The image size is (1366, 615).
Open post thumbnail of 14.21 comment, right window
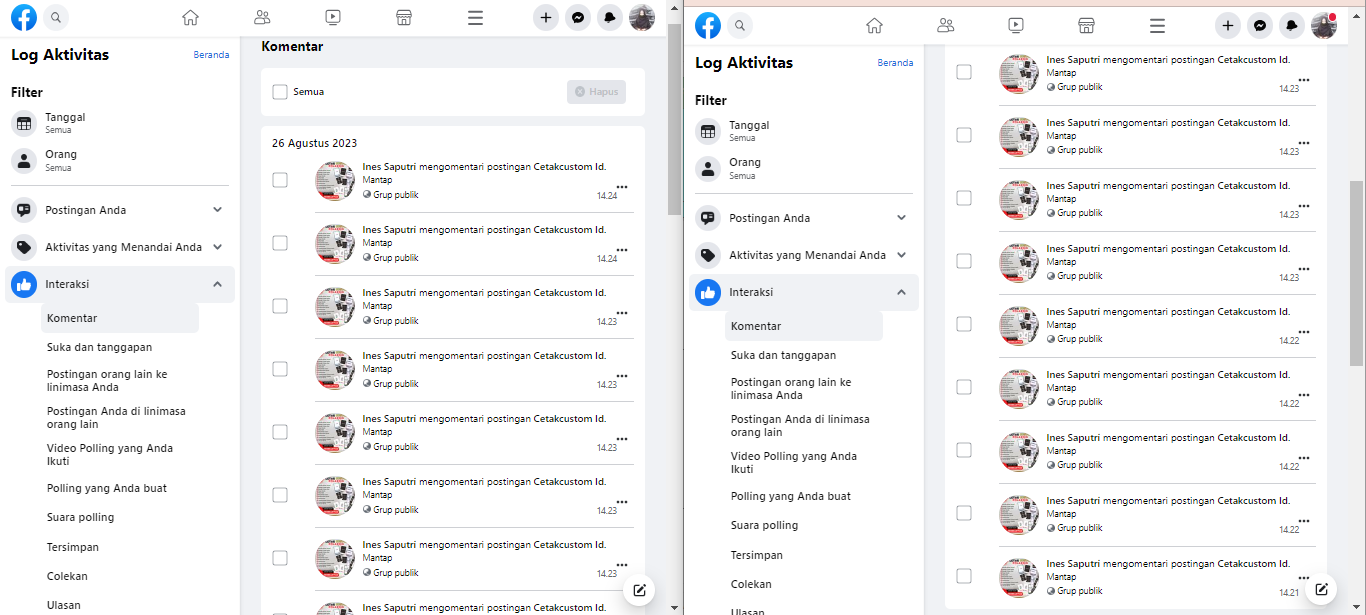click(x=1019, y=577)
